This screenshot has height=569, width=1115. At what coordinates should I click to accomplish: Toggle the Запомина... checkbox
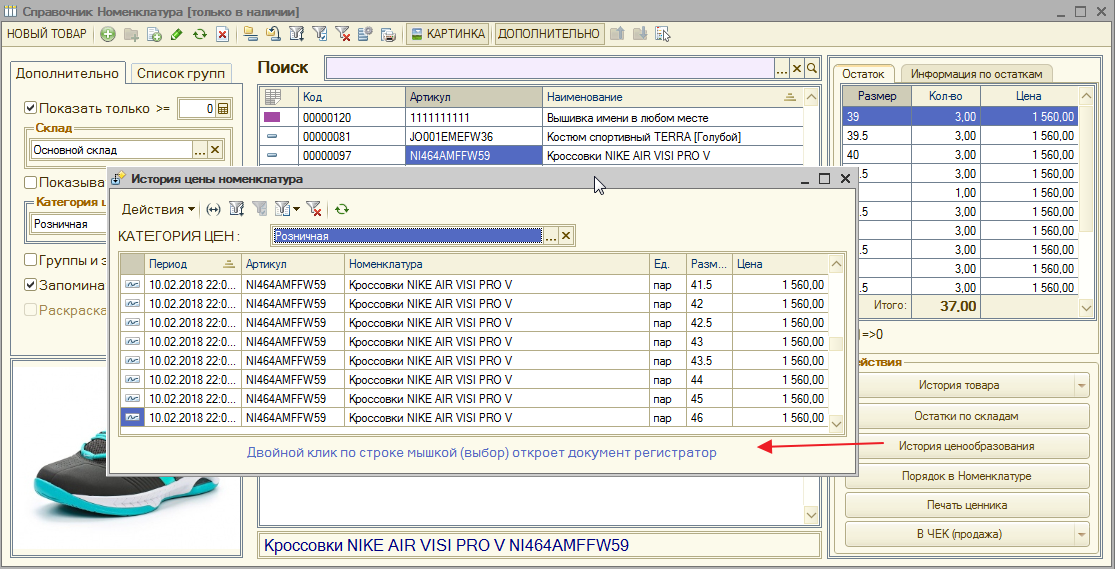coord(31,285)
